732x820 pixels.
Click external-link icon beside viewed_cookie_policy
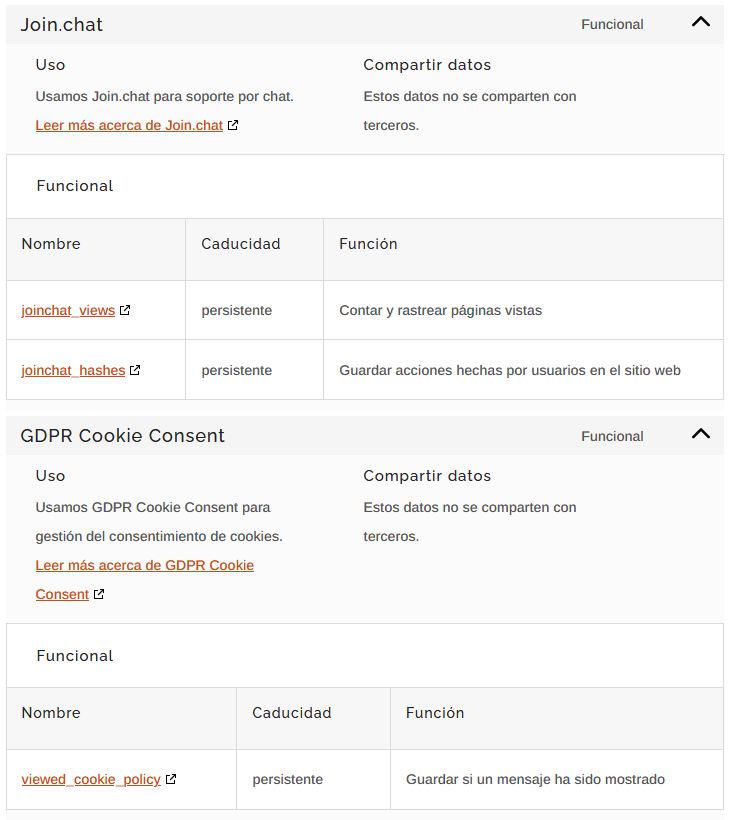point(171,779)
